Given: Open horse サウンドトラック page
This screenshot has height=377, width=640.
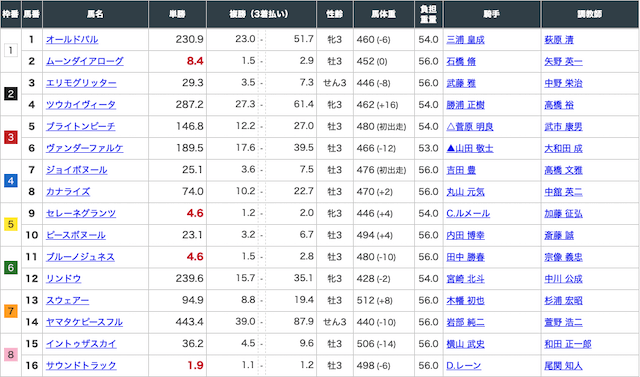Looking at the screenshot, I should pos(81,366).
